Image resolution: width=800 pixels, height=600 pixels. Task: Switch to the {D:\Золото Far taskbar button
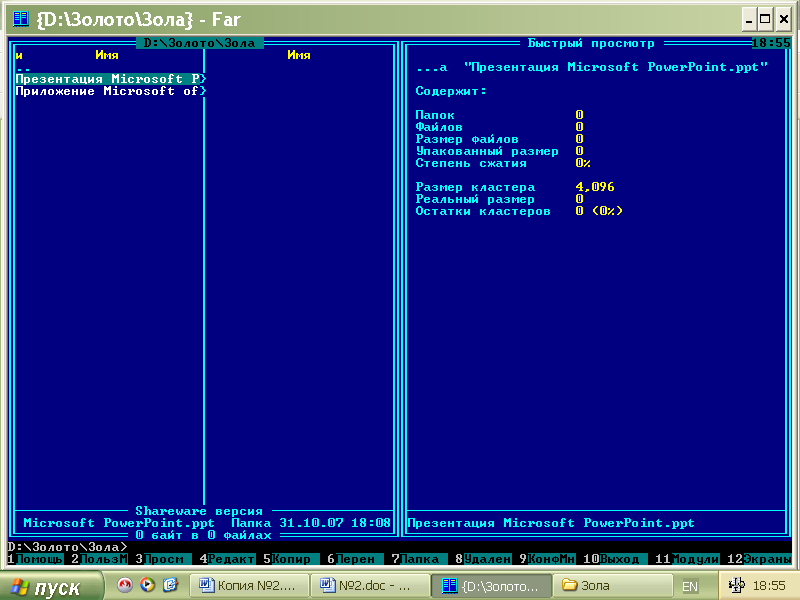[x=491, y=586]
